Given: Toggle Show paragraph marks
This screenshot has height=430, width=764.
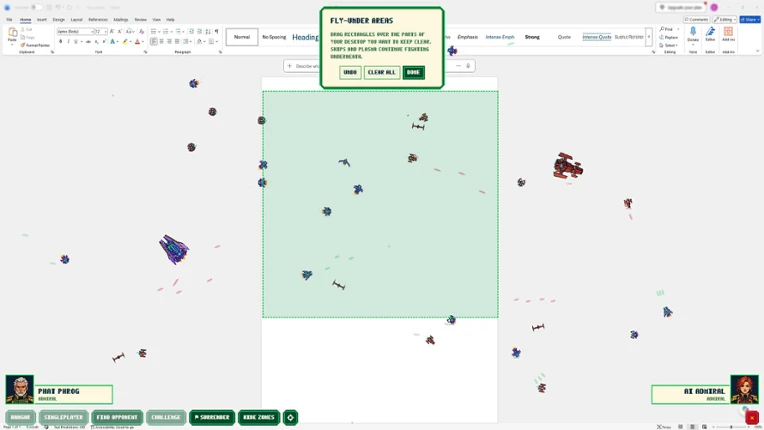Looking at the screenshot, I should [217, 31].
